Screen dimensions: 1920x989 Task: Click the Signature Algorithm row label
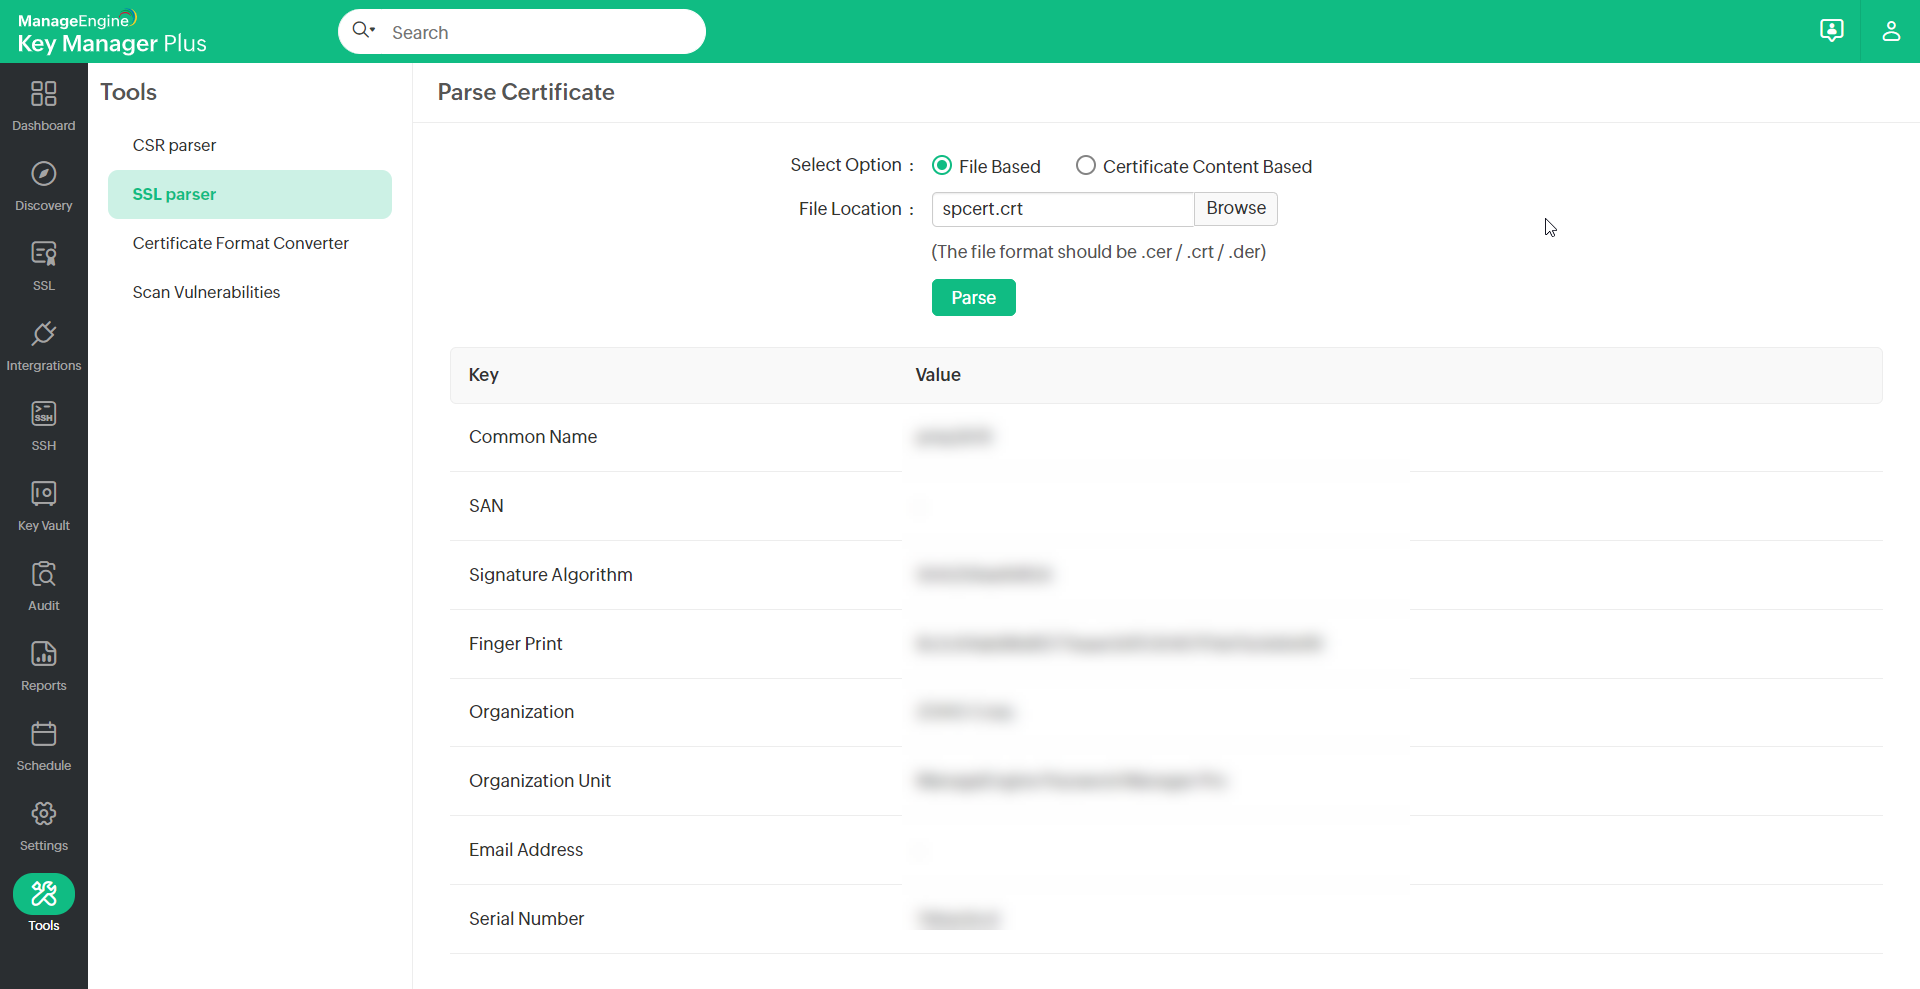tap(551, 575)
